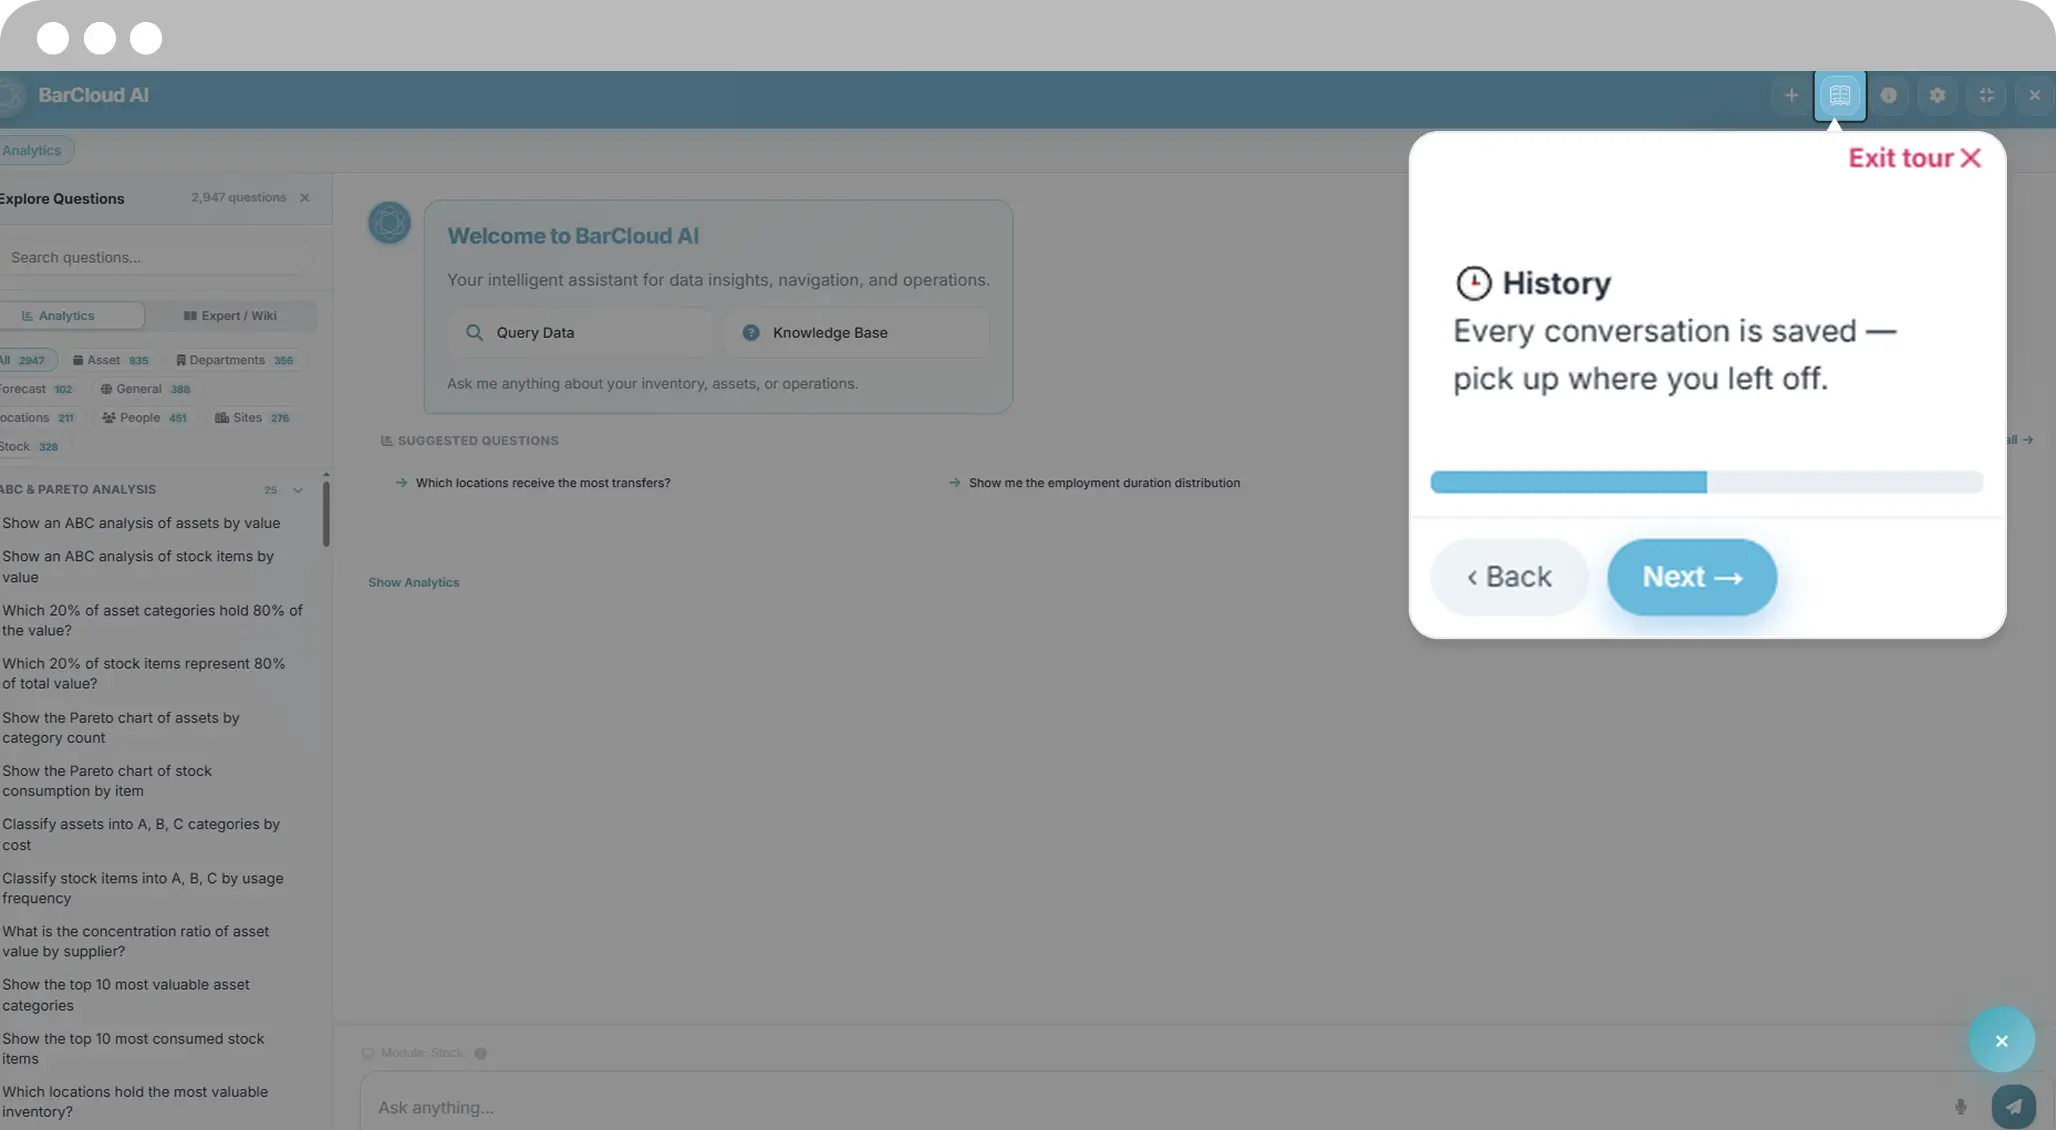Select 'Show the top 10 most valuable asset categories'
The height and width of the screenshot is (1131, 2057).
pyautogui.click(x=126, y=995)
